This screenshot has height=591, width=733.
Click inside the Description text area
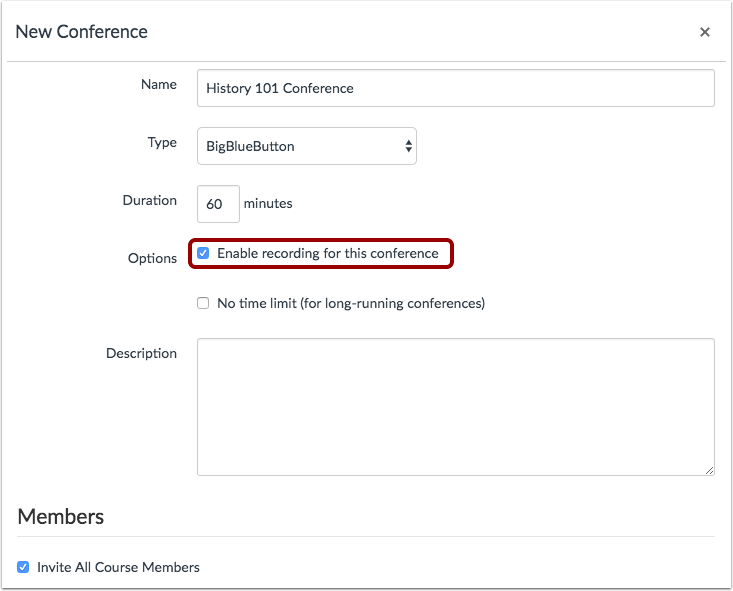tap(456, 407)
